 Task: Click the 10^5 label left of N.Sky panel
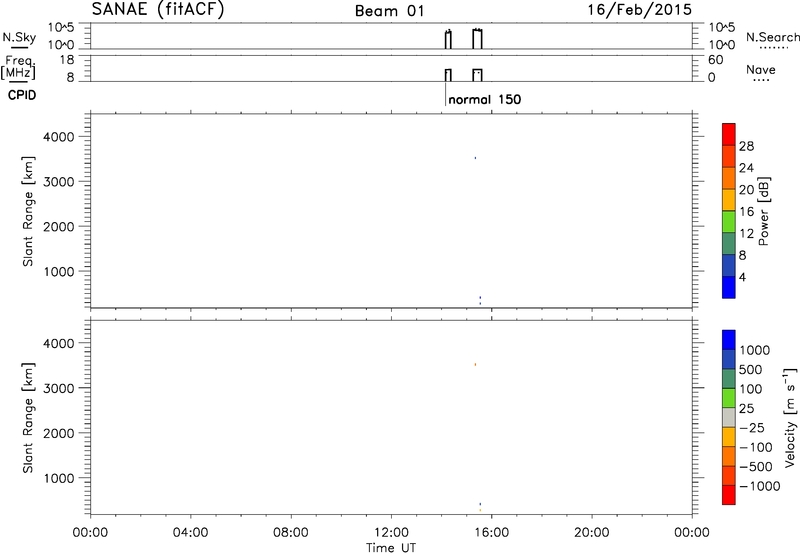[61, 28]
